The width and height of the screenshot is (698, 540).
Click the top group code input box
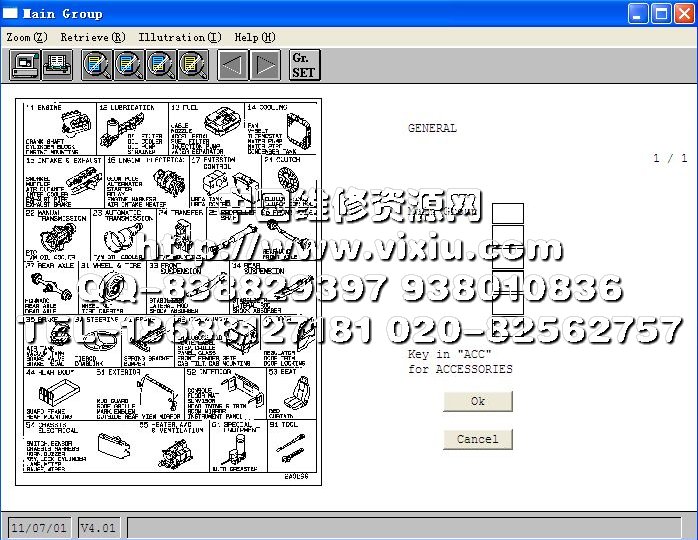[507, 213]
